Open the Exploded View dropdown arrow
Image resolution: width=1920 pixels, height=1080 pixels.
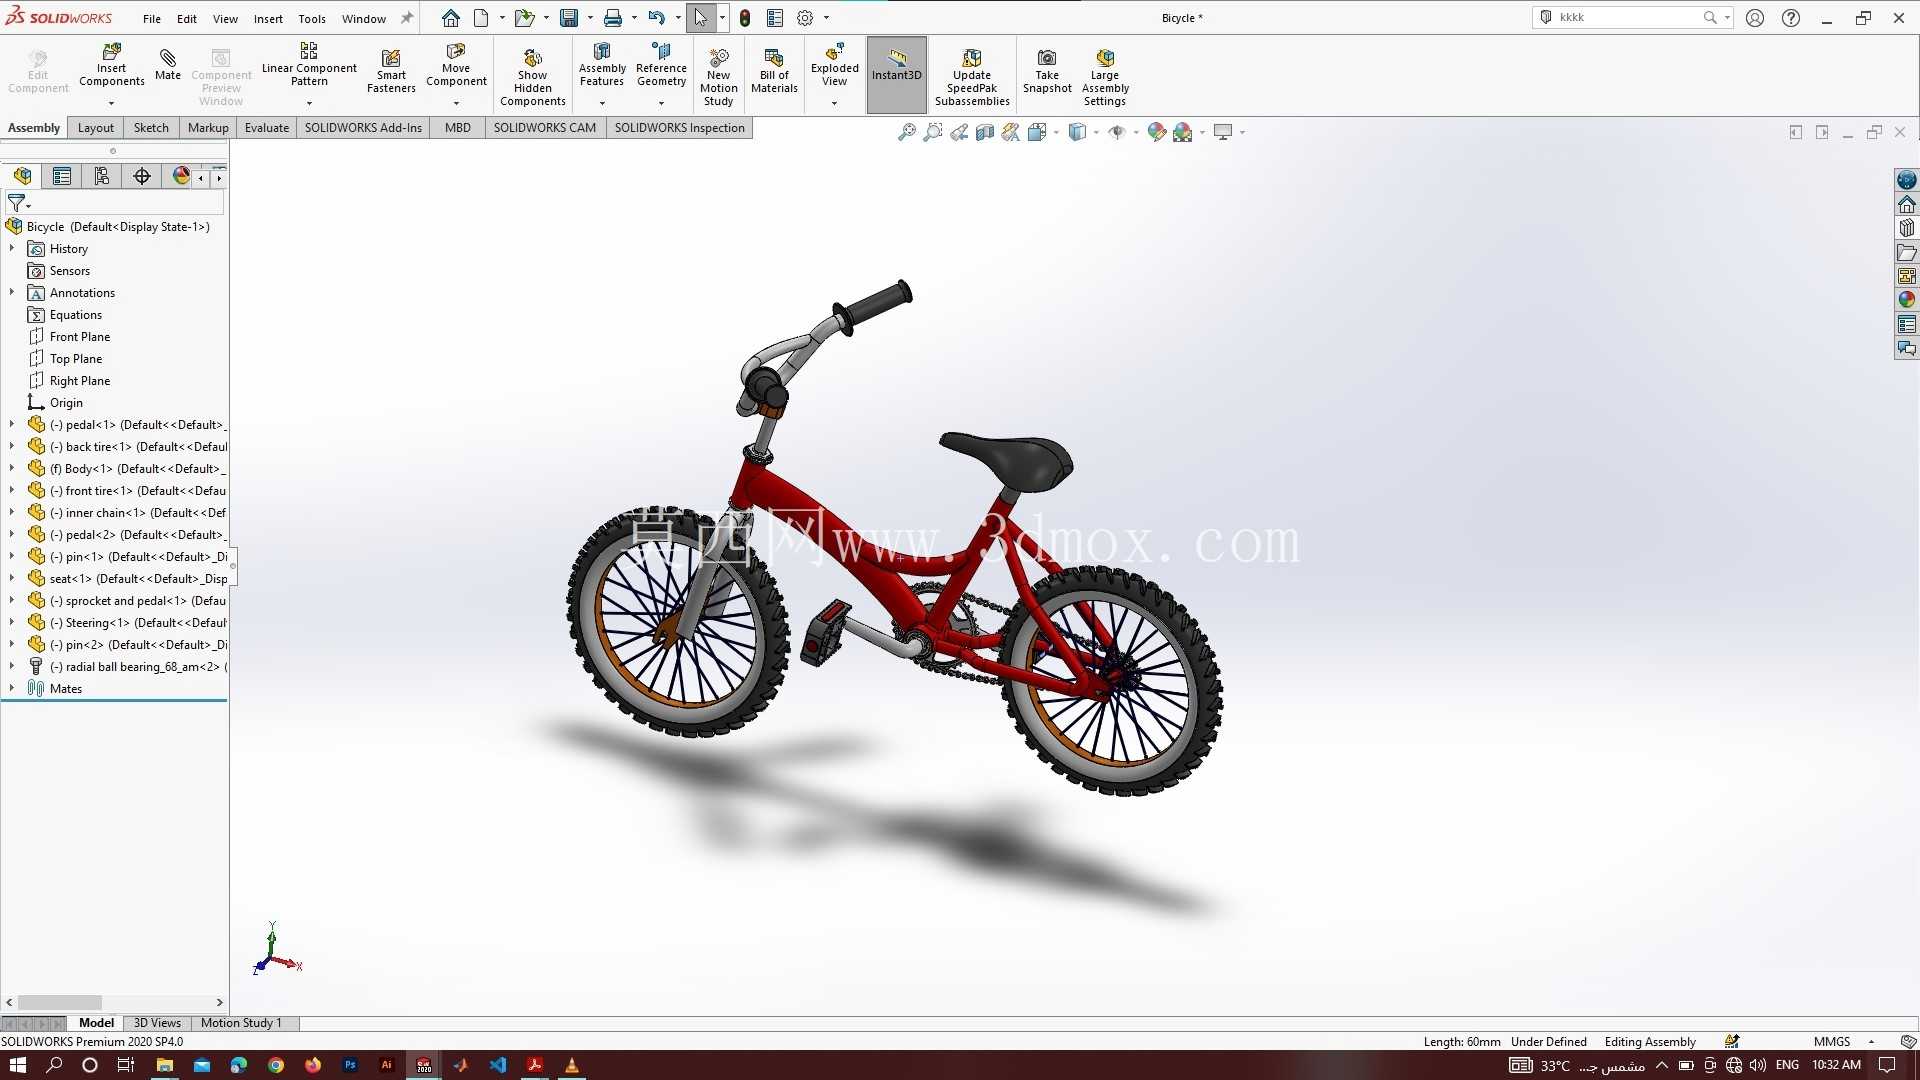[x=834, y=103]
